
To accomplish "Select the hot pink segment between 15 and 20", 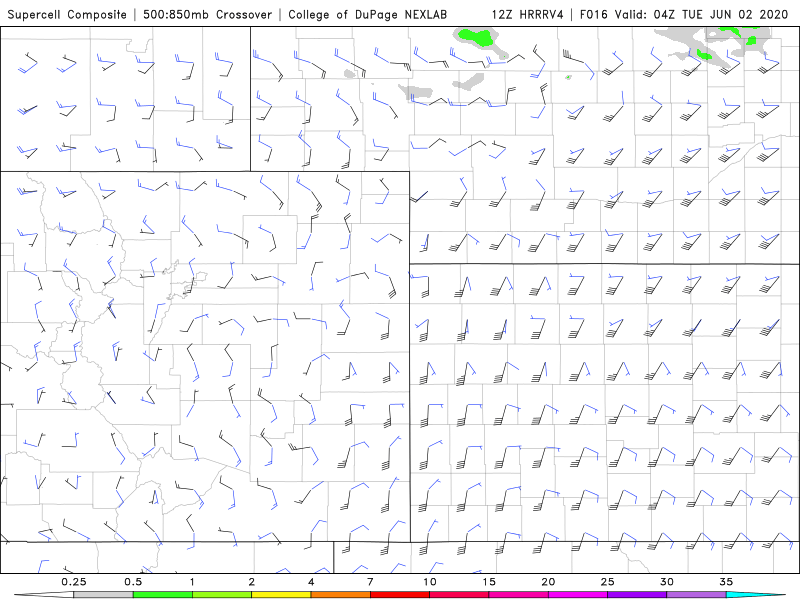I will pos(518,595).
